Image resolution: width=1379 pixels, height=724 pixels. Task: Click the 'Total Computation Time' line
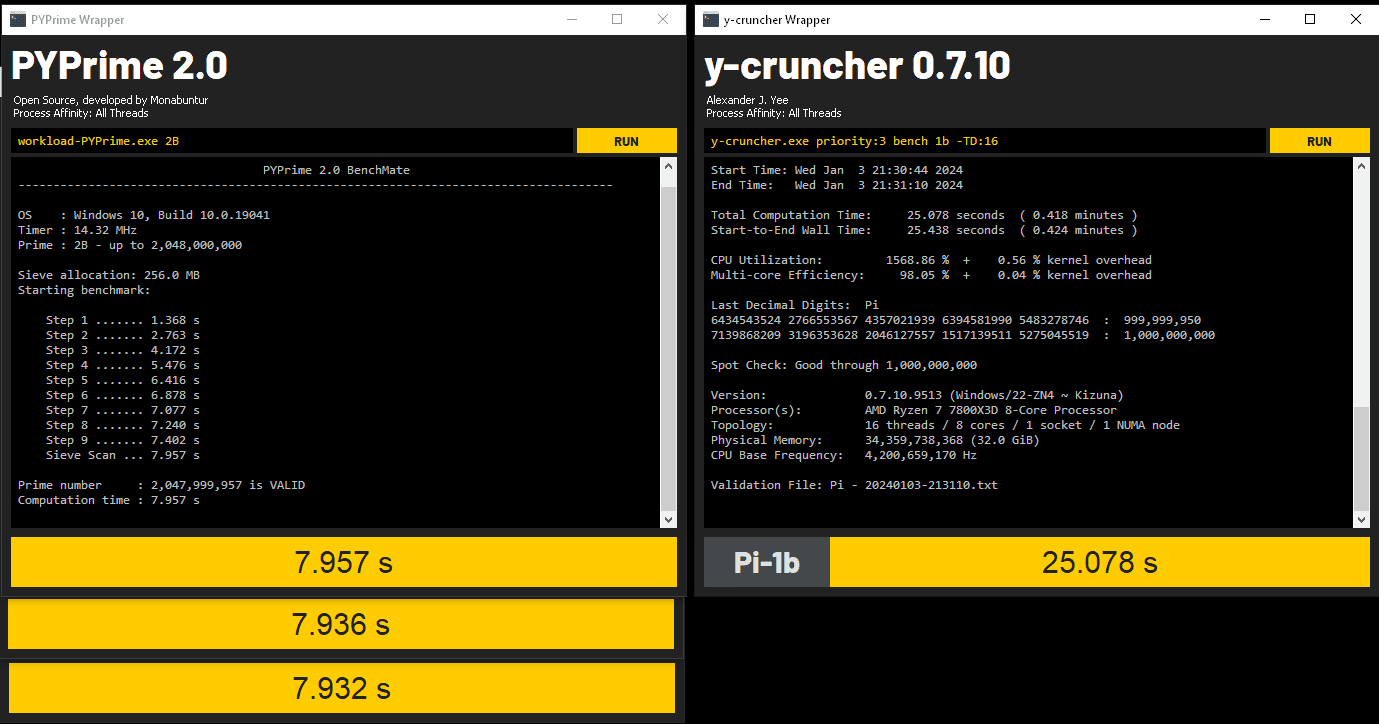pos(924,215)
